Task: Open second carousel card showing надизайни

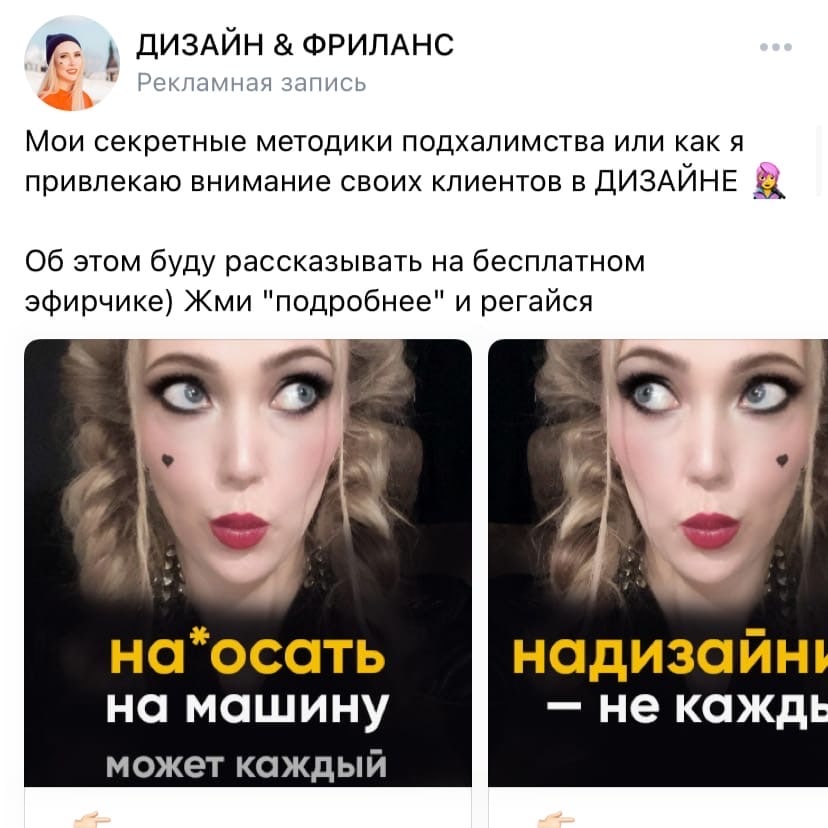Action: (x=658, y=563)
